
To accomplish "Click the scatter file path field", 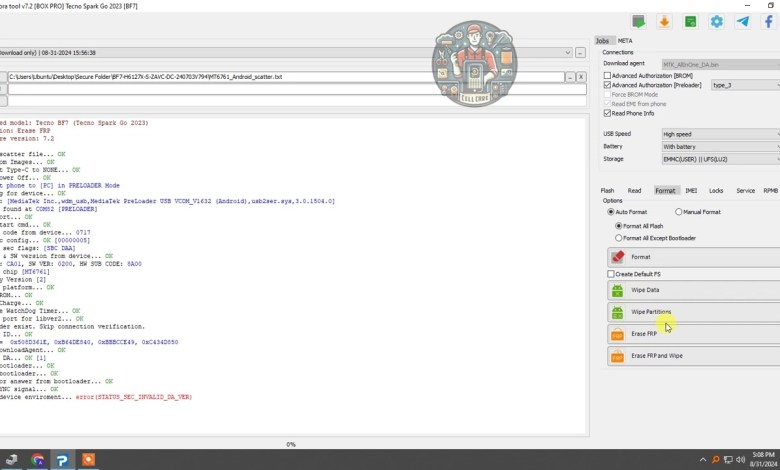I will point(285,77).
